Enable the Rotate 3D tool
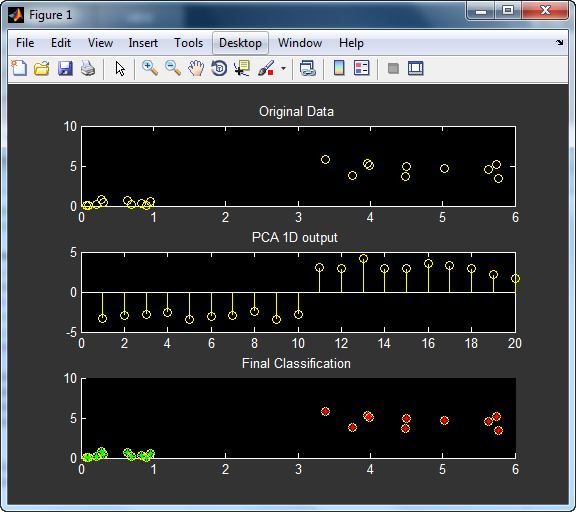Screen dimensions: 576x512 click(x=219, y=68)
